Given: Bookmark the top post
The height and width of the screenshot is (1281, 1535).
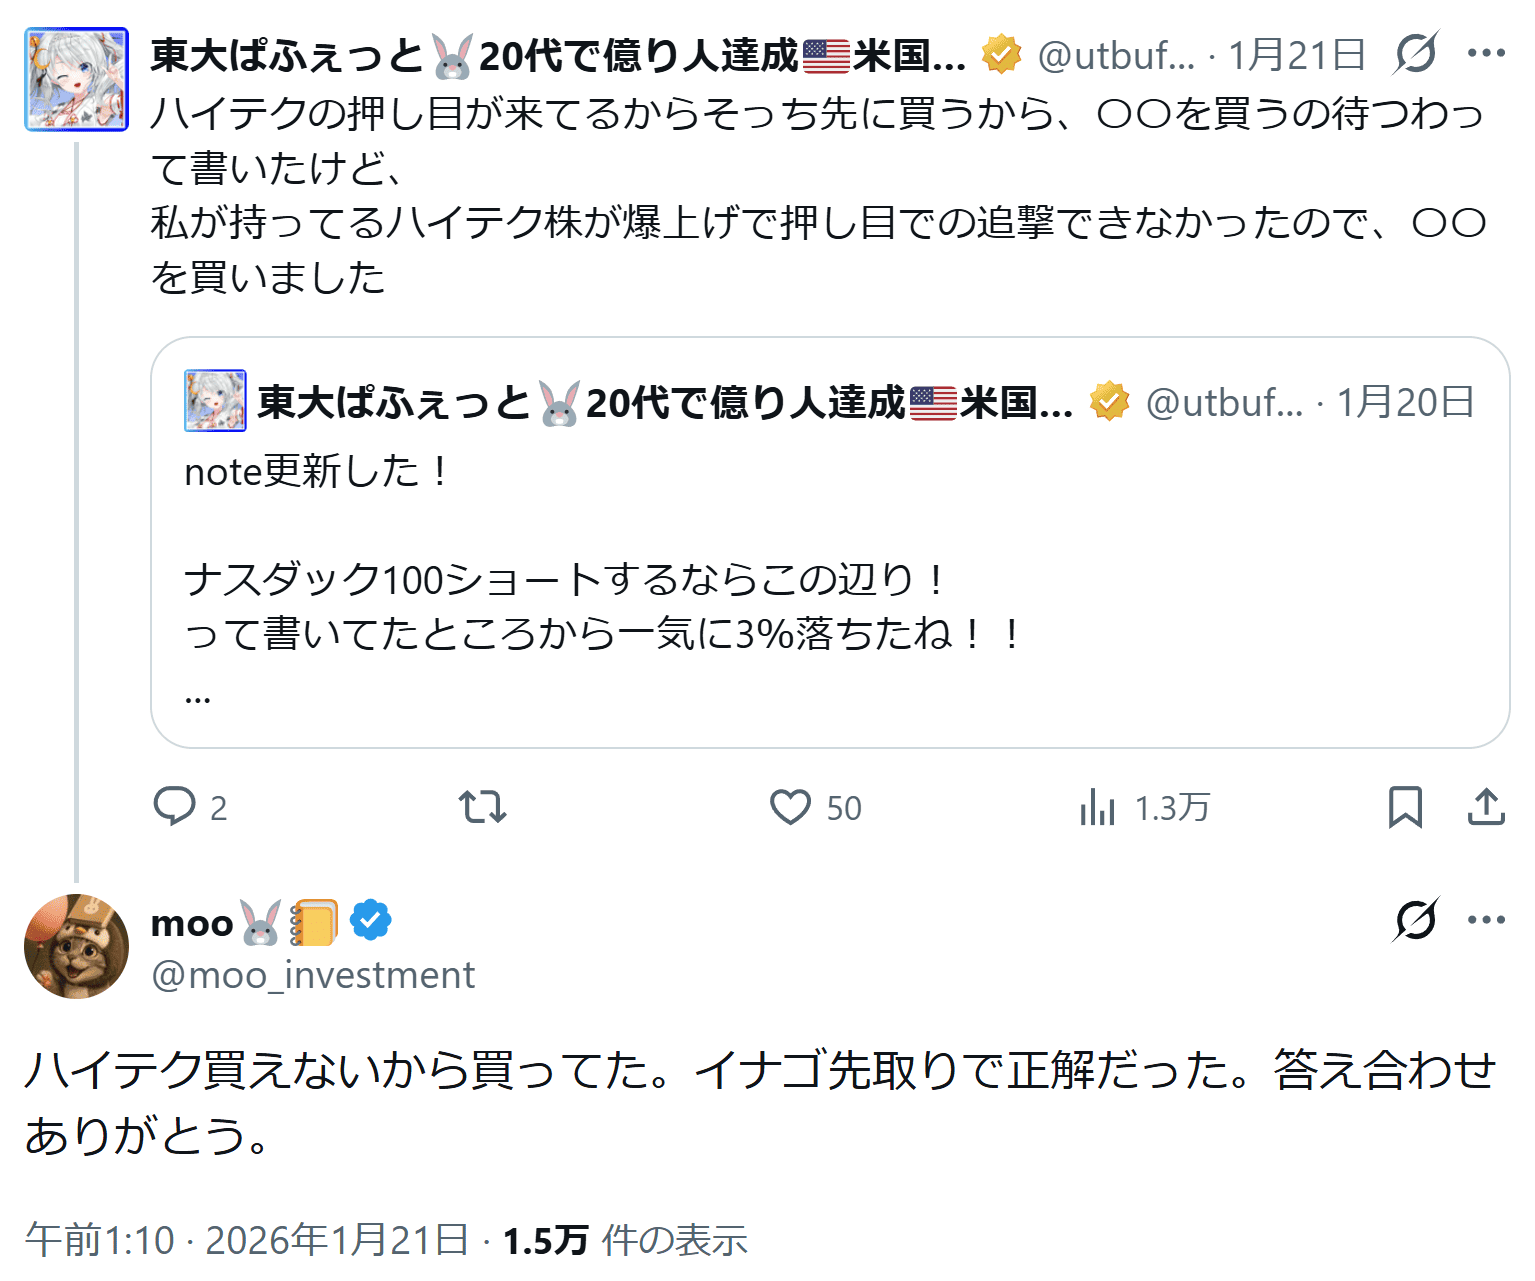Looking at the screenshot, I should (1405, 806).
